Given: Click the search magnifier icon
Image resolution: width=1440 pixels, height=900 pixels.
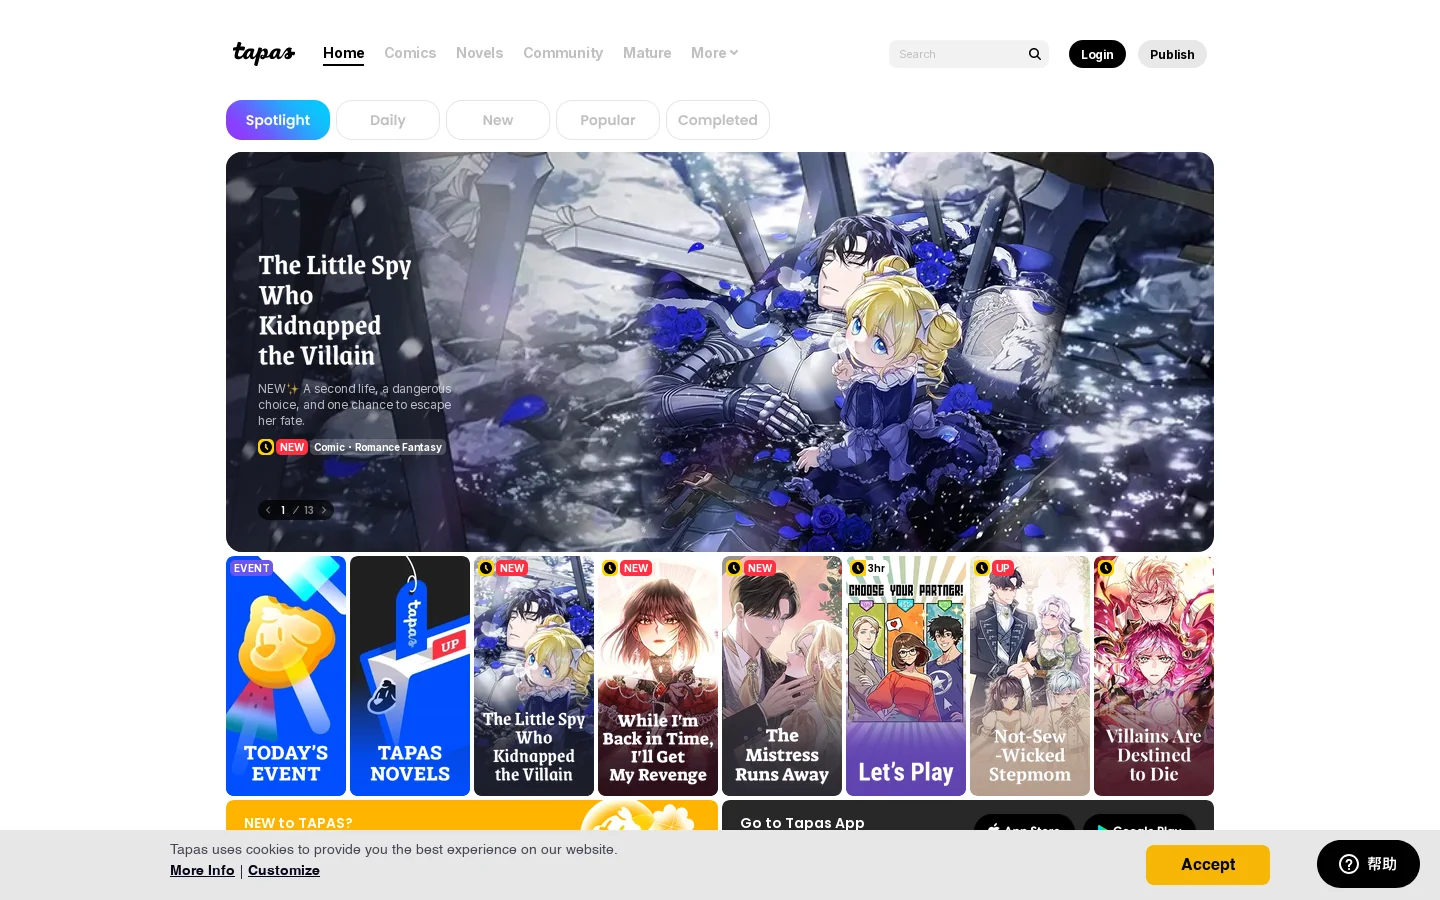Looking at the screenshot, I should tap(1035, 54).
